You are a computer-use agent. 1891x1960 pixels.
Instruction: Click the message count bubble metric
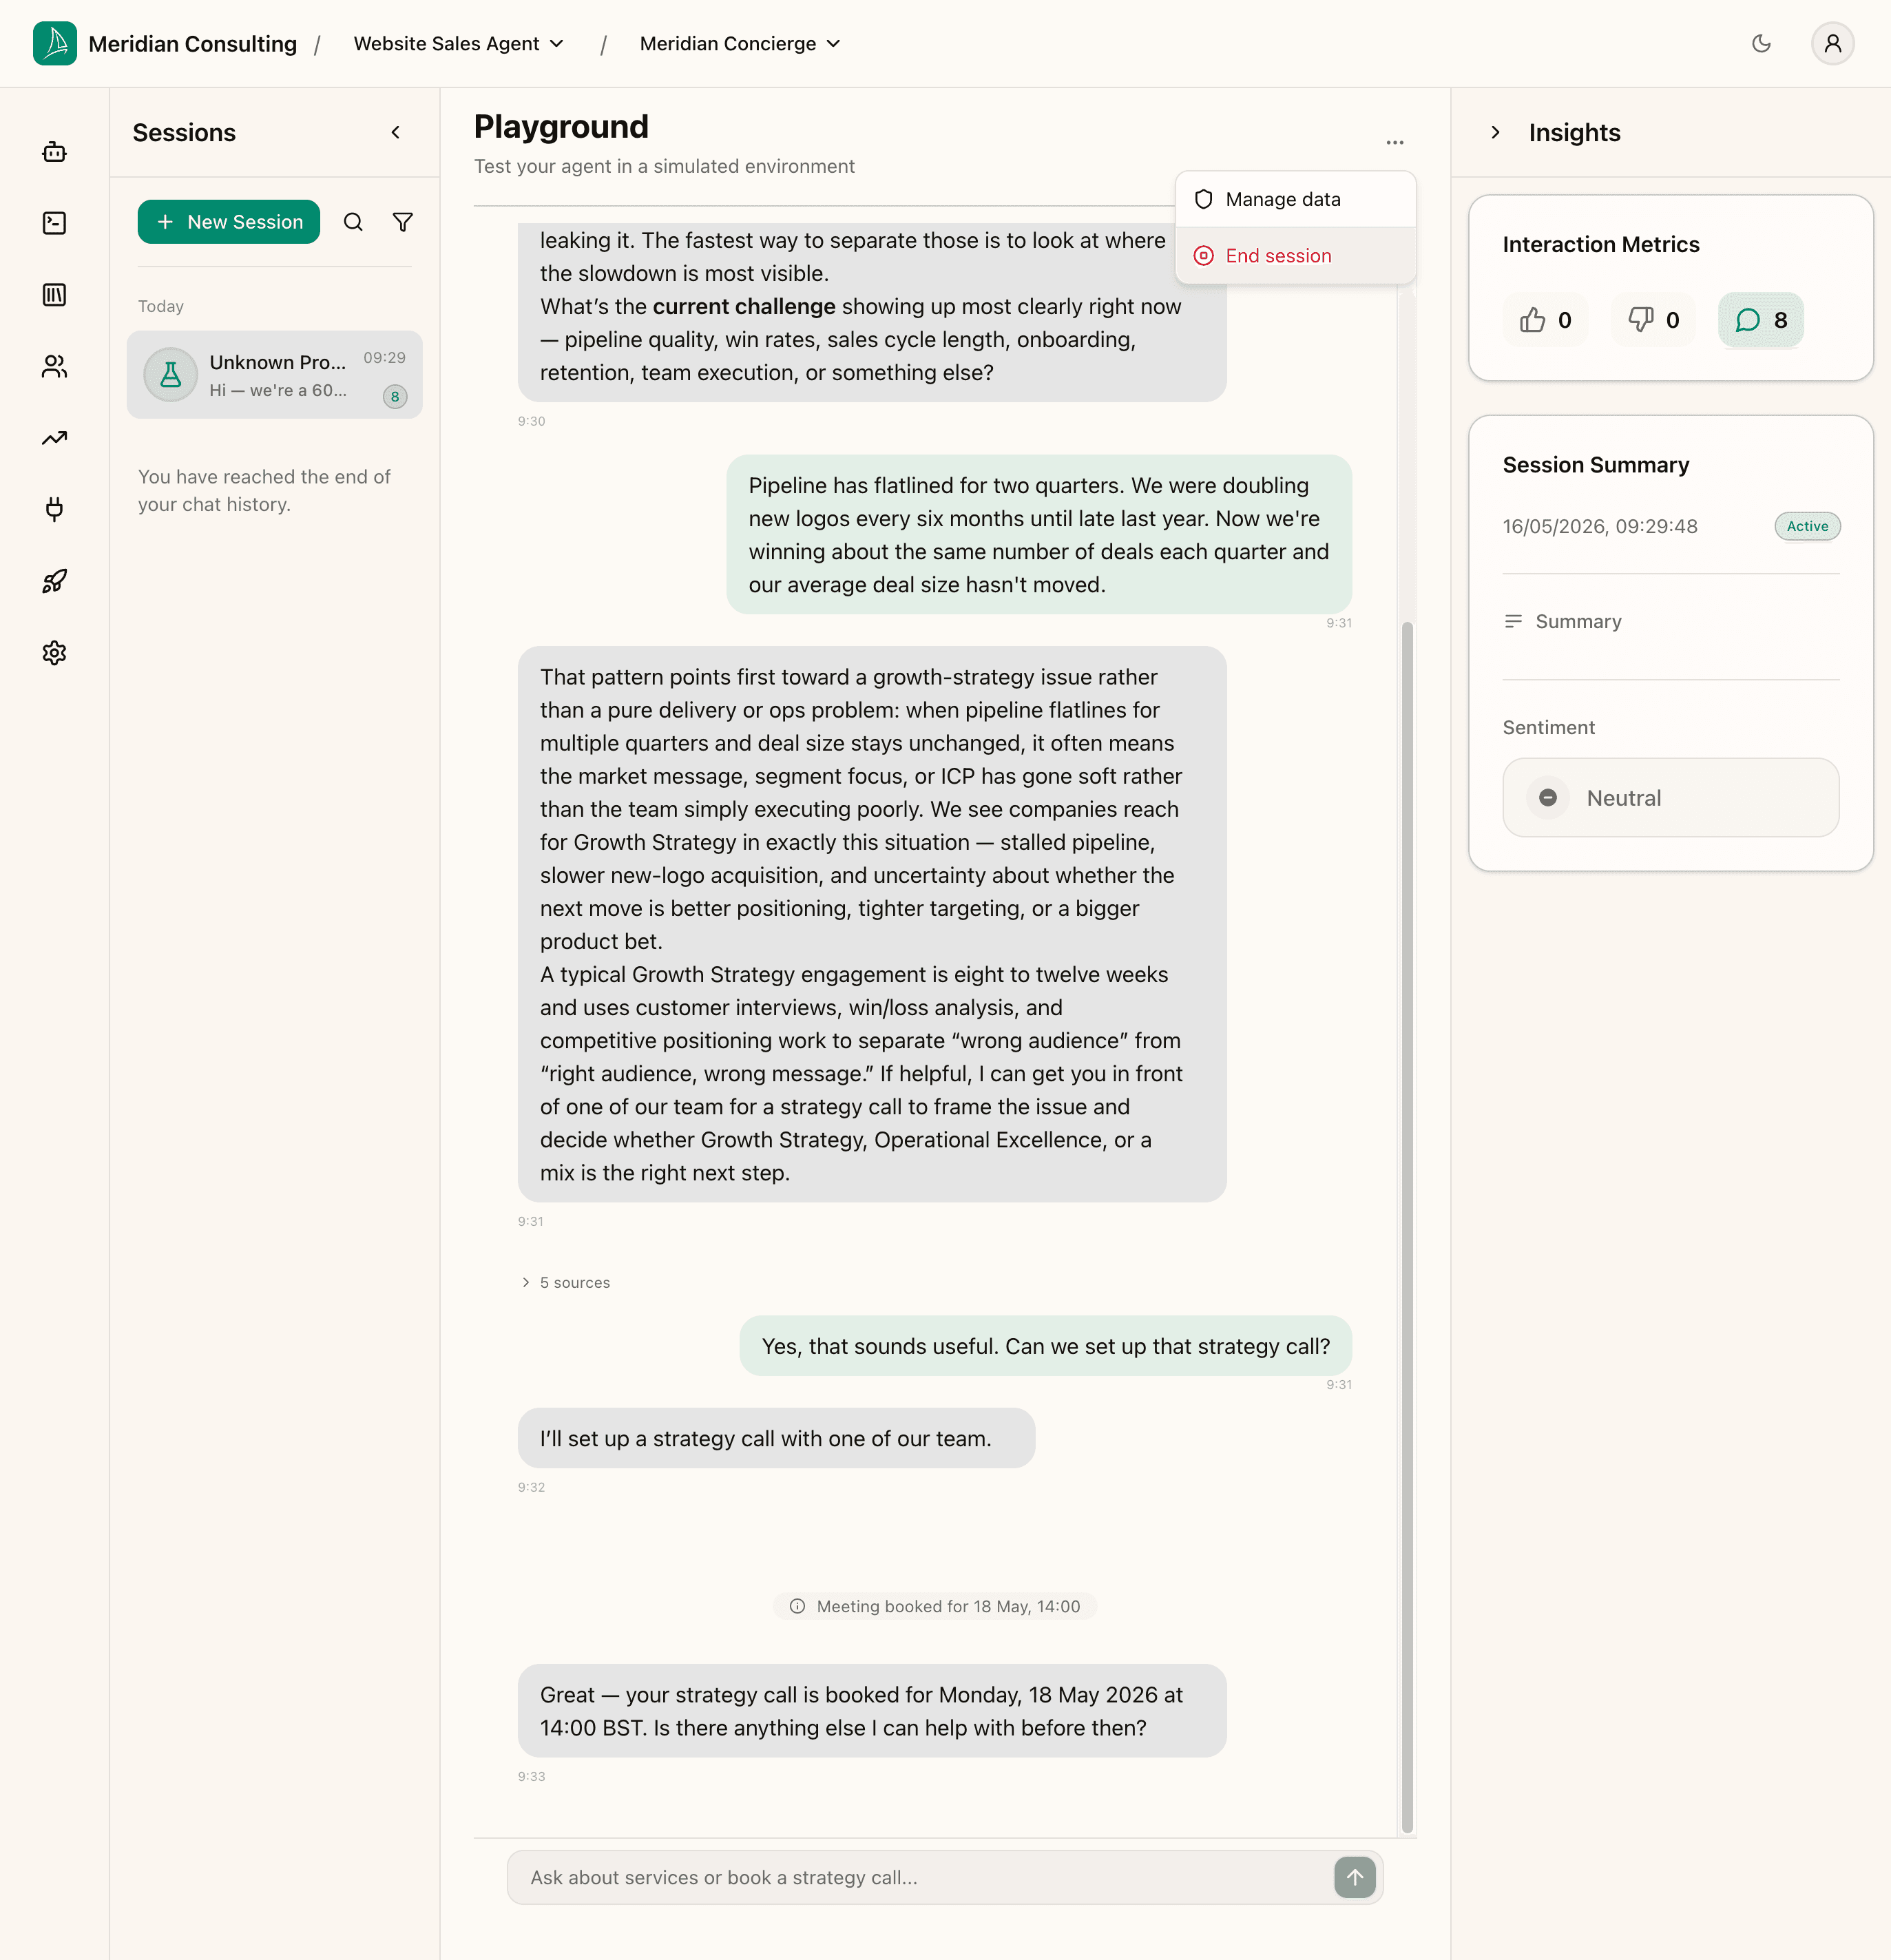[1761, 320]
